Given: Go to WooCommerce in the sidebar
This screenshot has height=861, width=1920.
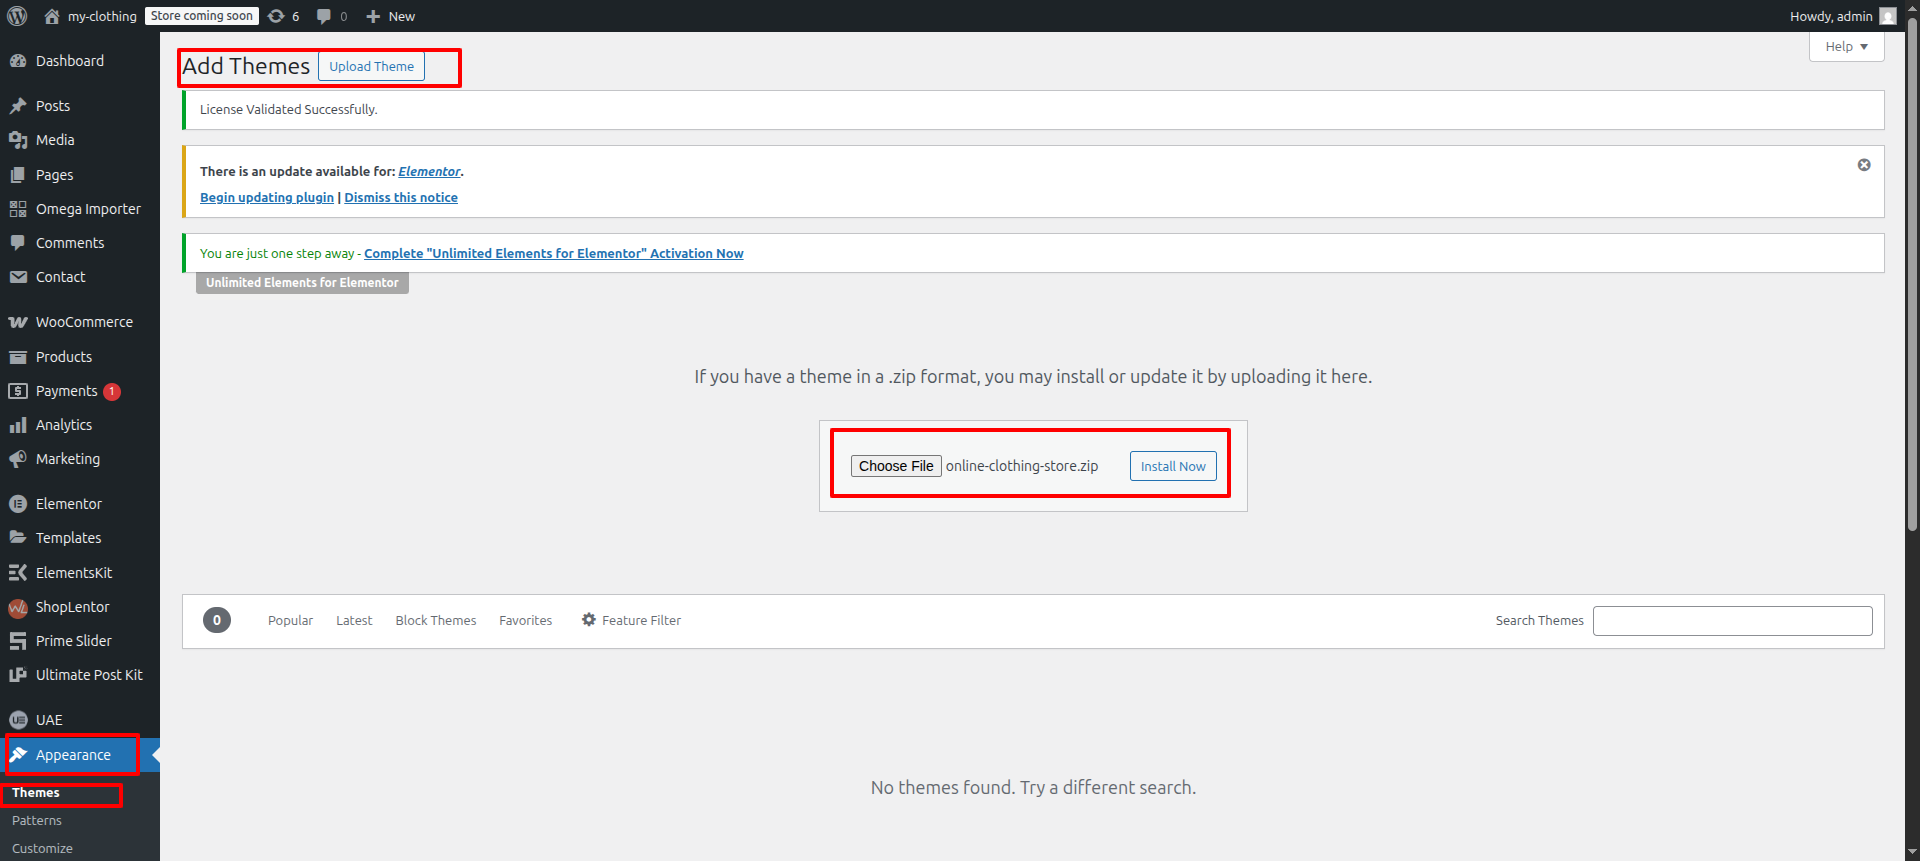Looking at the screenshot, I should 83,322.
